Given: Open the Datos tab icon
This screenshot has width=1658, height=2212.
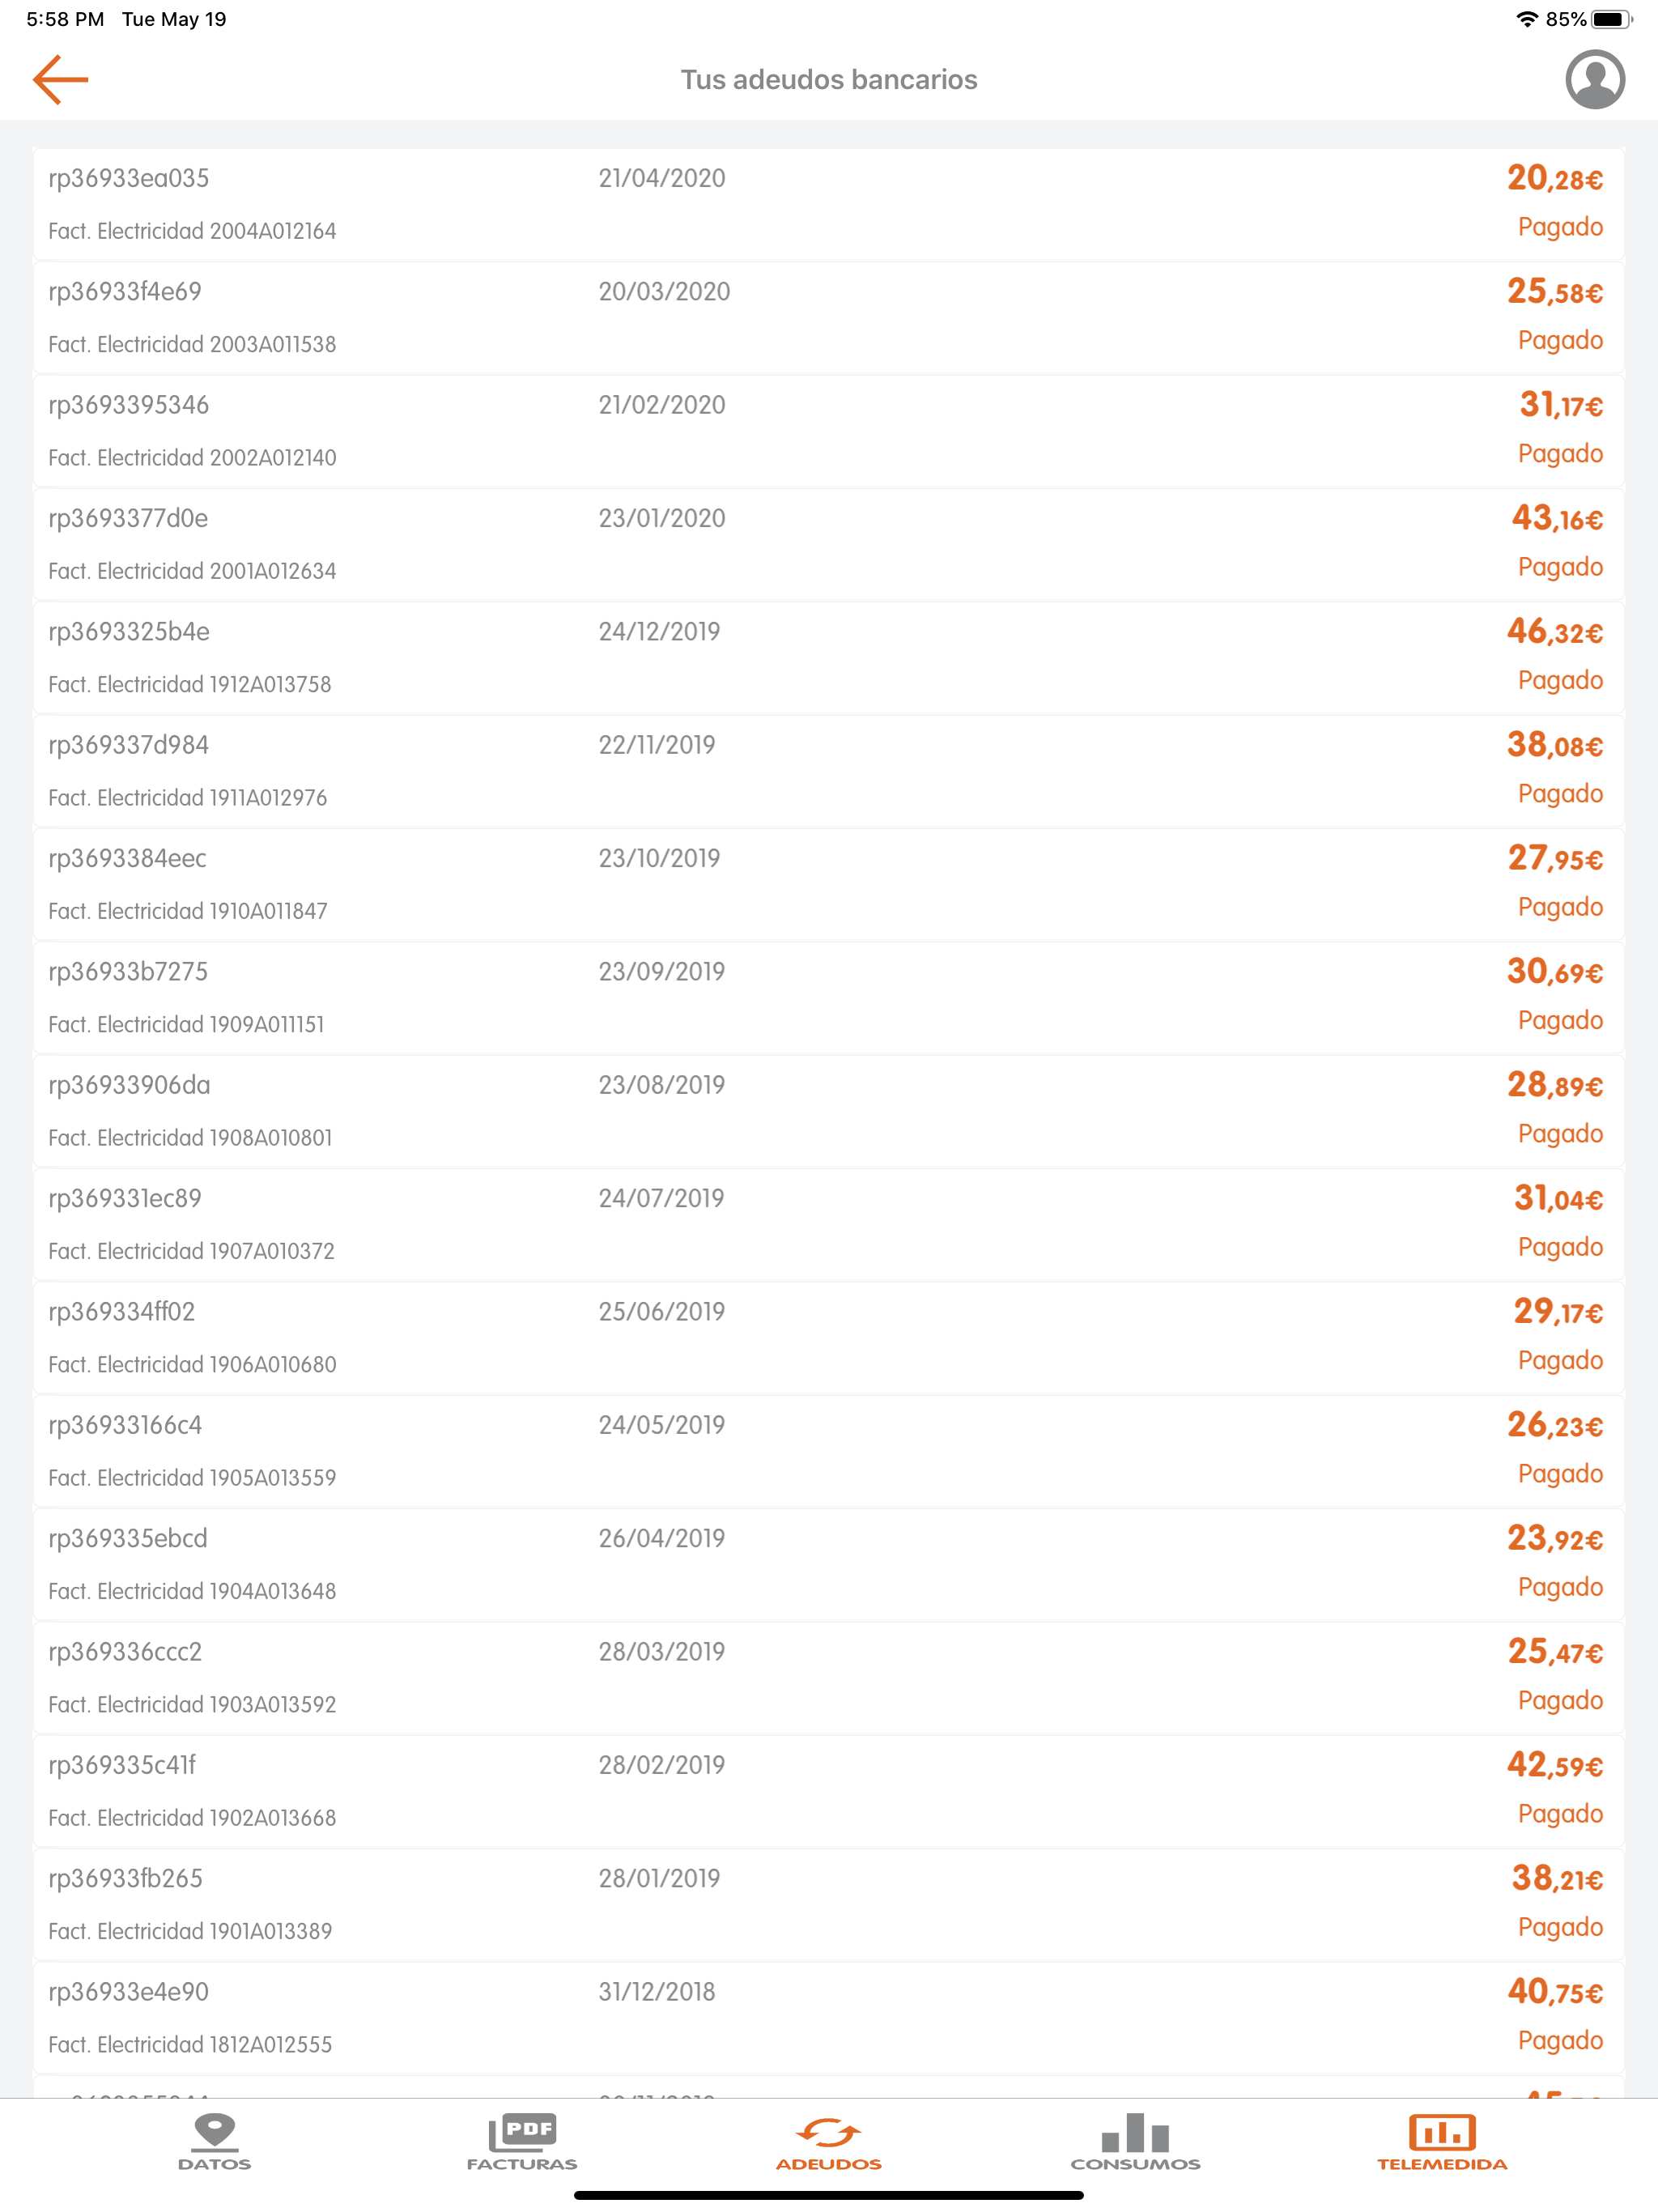Looking at the screenshot, I should coord(214,2131).
